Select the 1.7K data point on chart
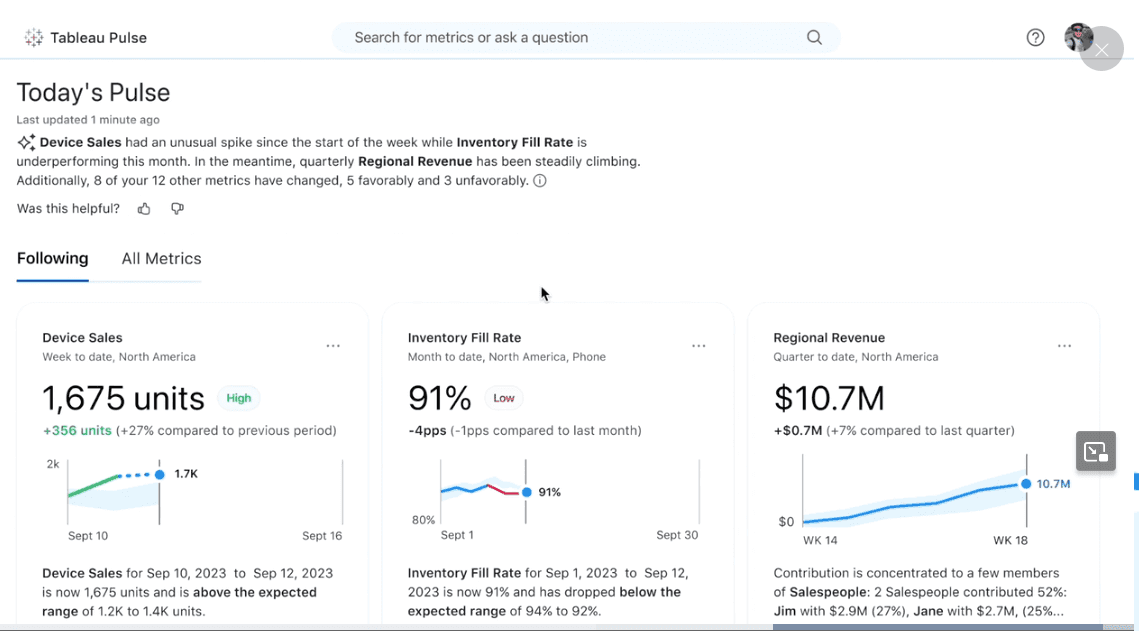 pos(160,474)
